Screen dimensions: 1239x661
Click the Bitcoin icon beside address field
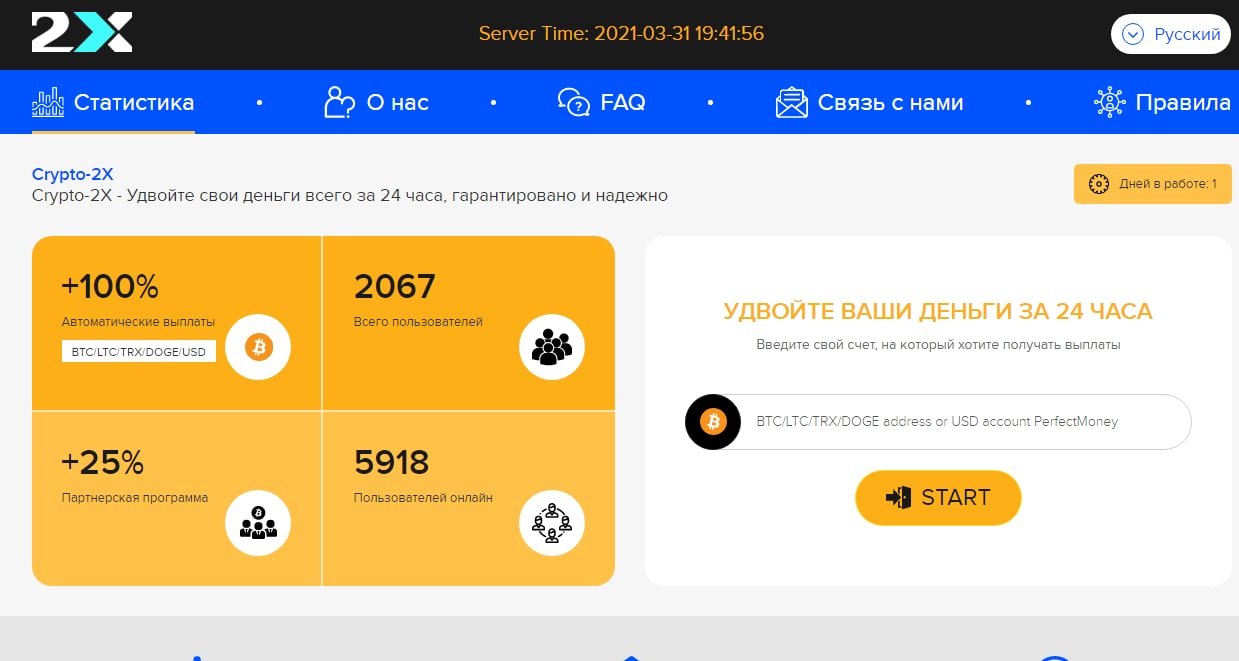pyautogui.click(x=713, y=422)
